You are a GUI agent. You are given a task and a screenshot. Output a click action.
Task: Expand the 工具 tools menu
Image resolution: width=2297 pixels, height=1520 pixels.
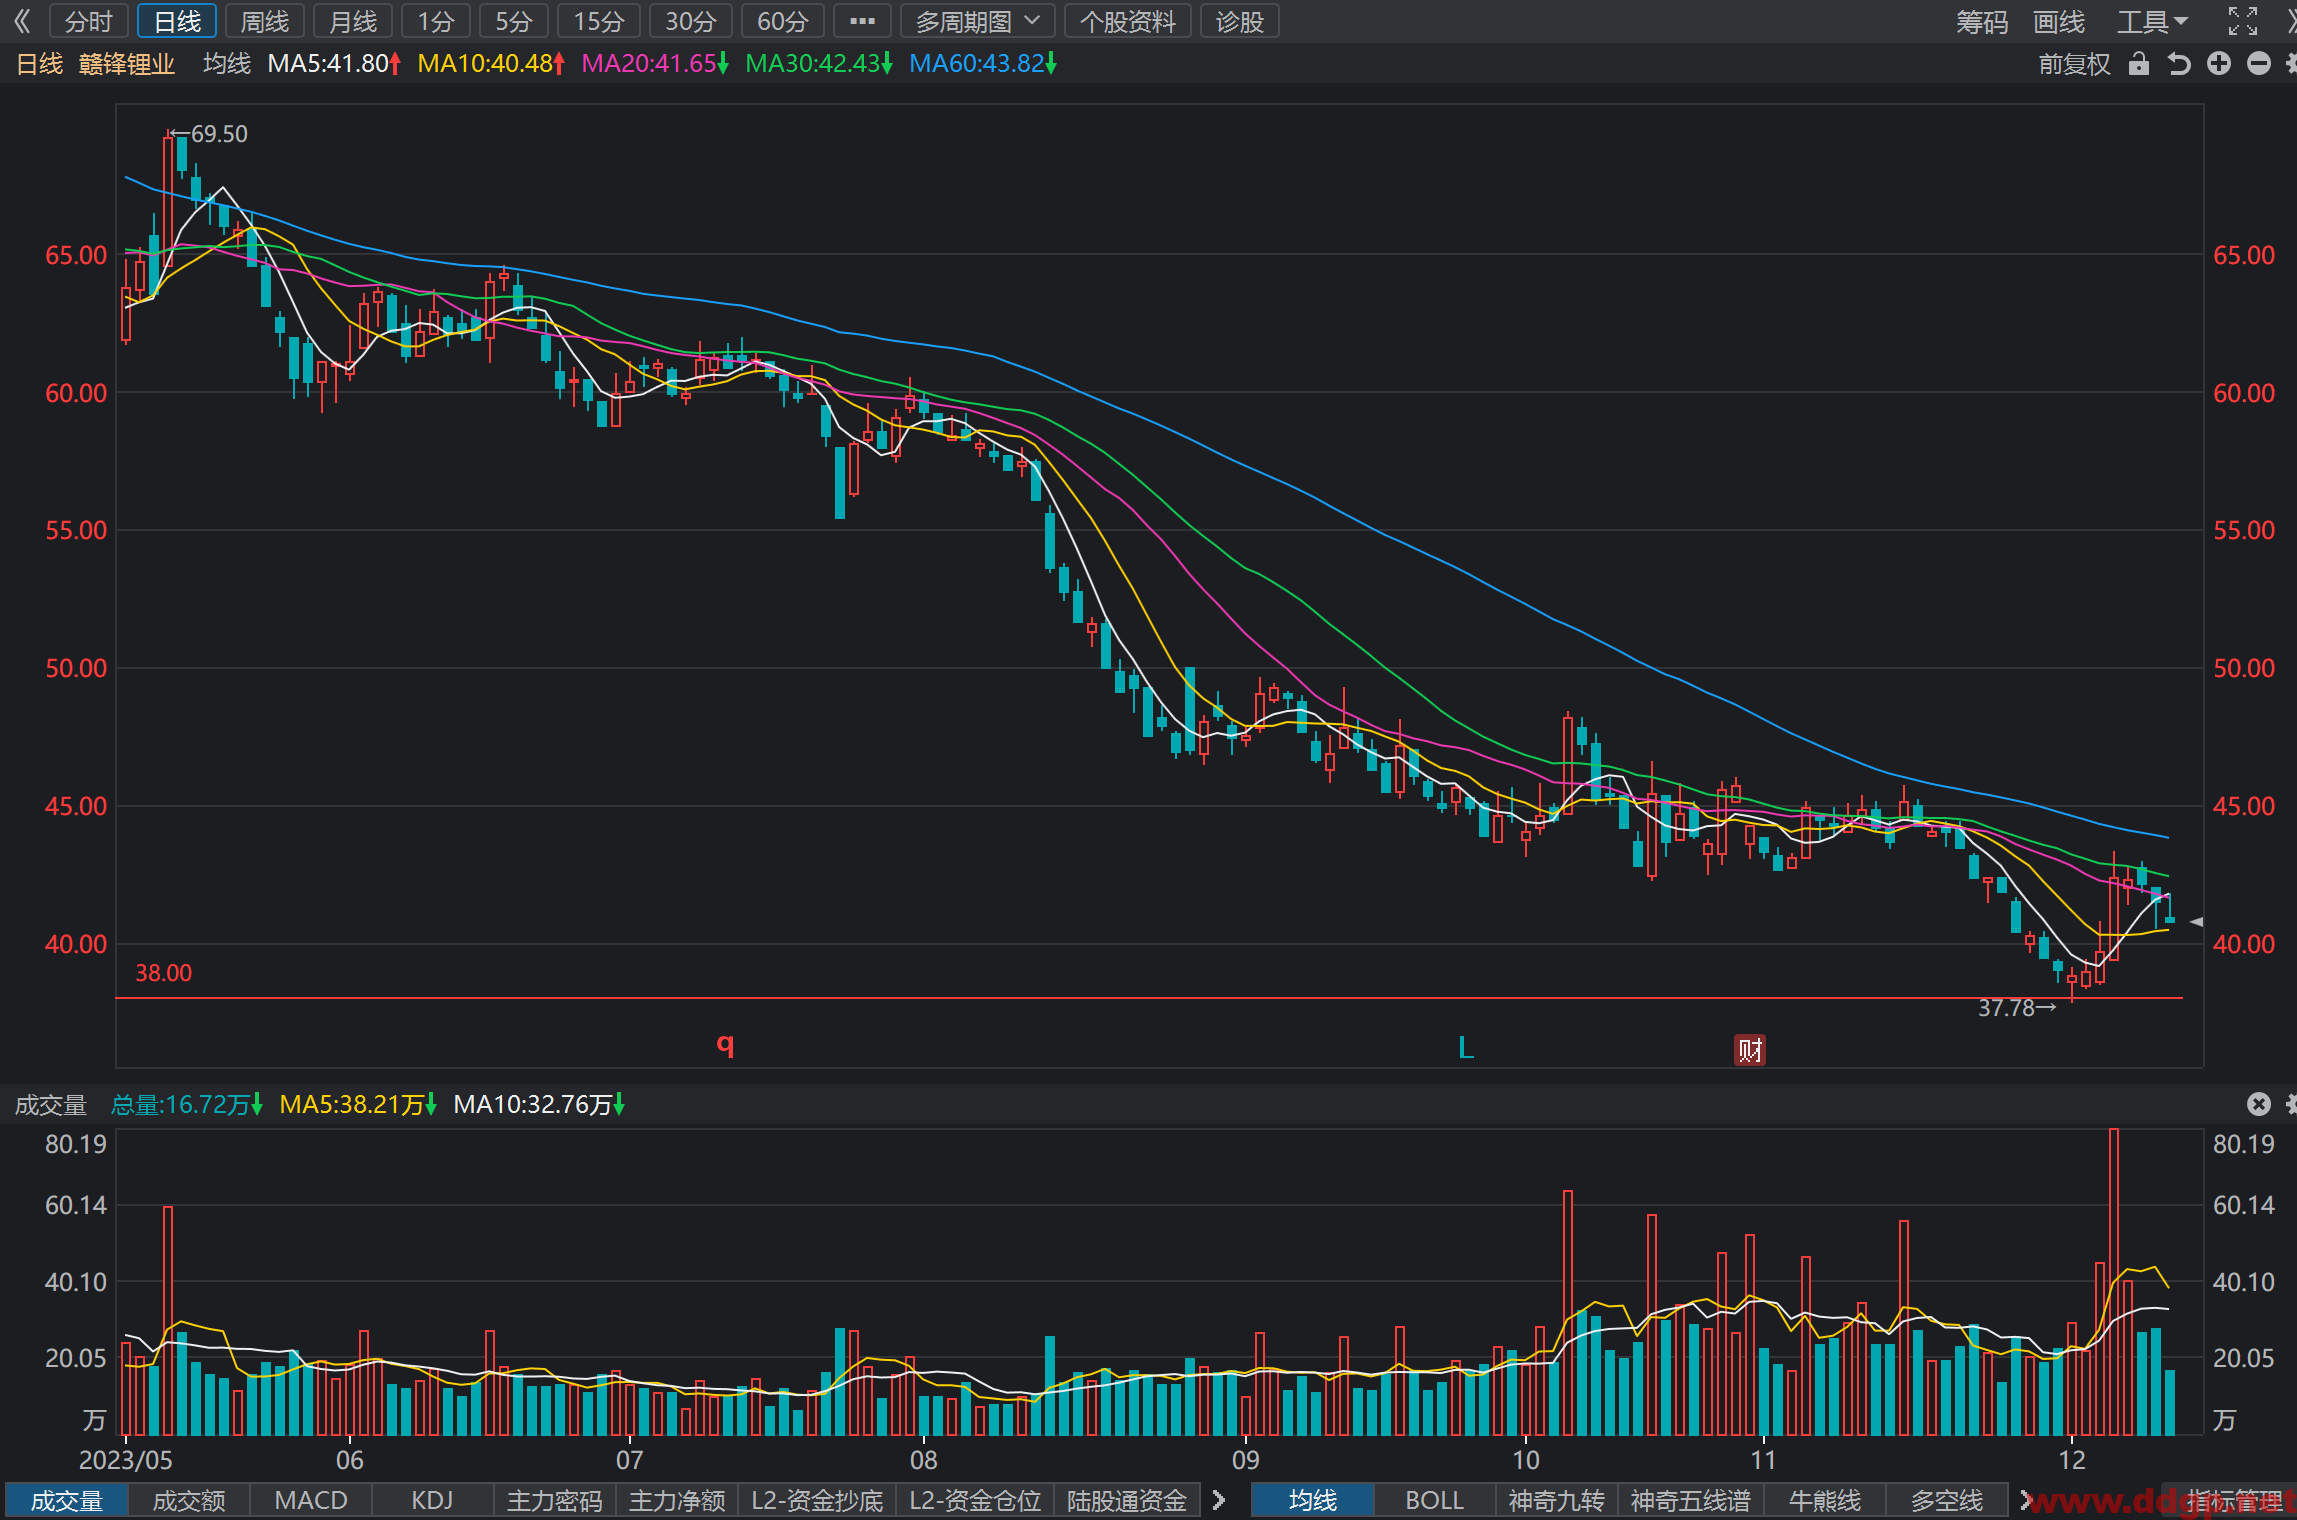[2152, 21]
